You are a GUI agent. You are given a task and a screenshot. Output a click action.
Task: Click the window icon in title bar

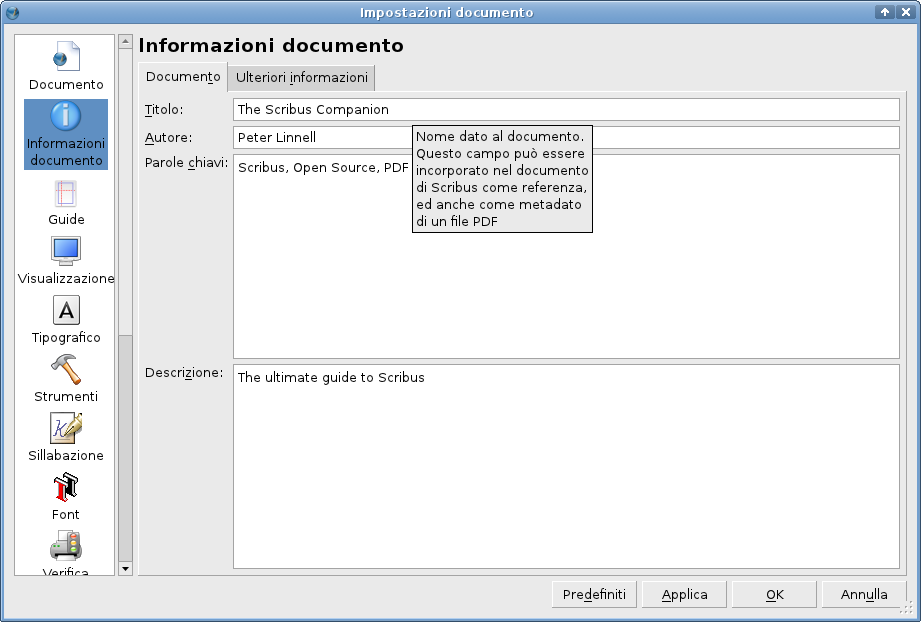tap(11, 11)
